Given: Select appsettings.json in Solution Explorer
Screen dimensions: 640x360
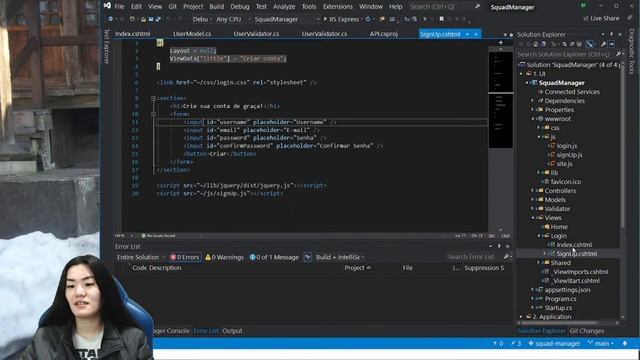Looking at the screenshot, I should [567, 290].
